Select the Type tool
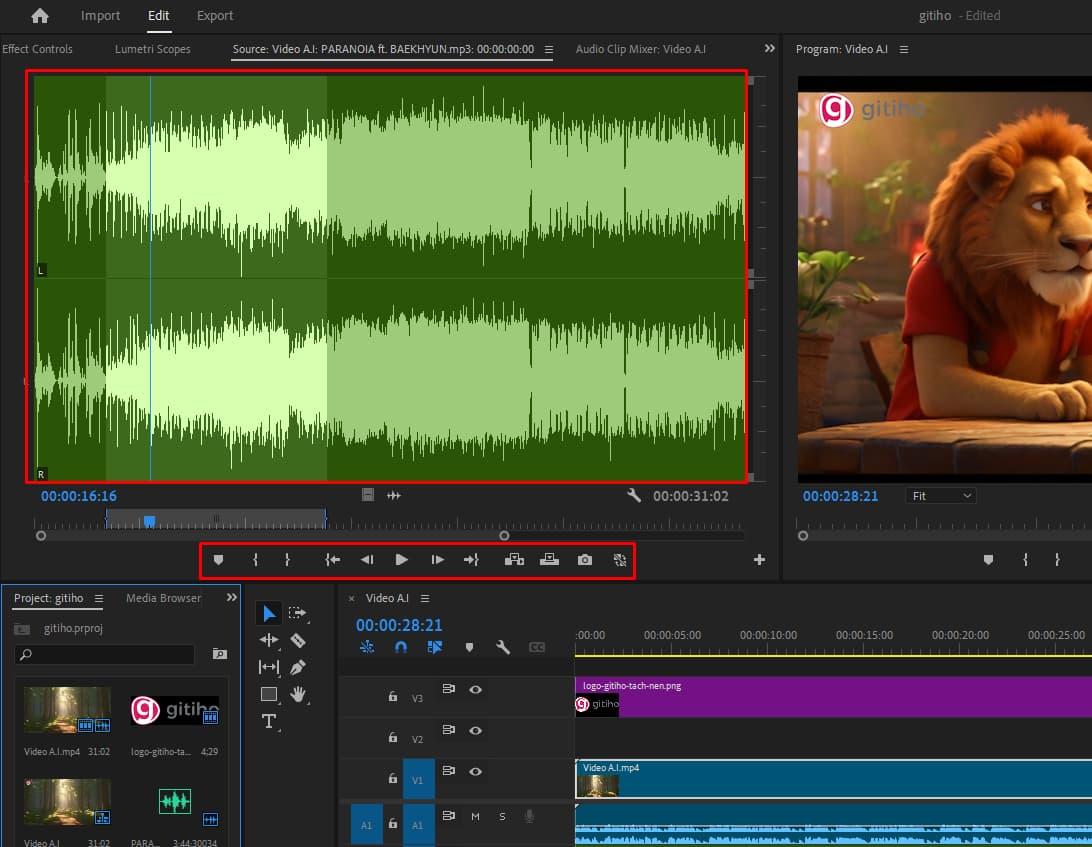The width and height of the screenshot is (1092, 847). click(269, 721)
